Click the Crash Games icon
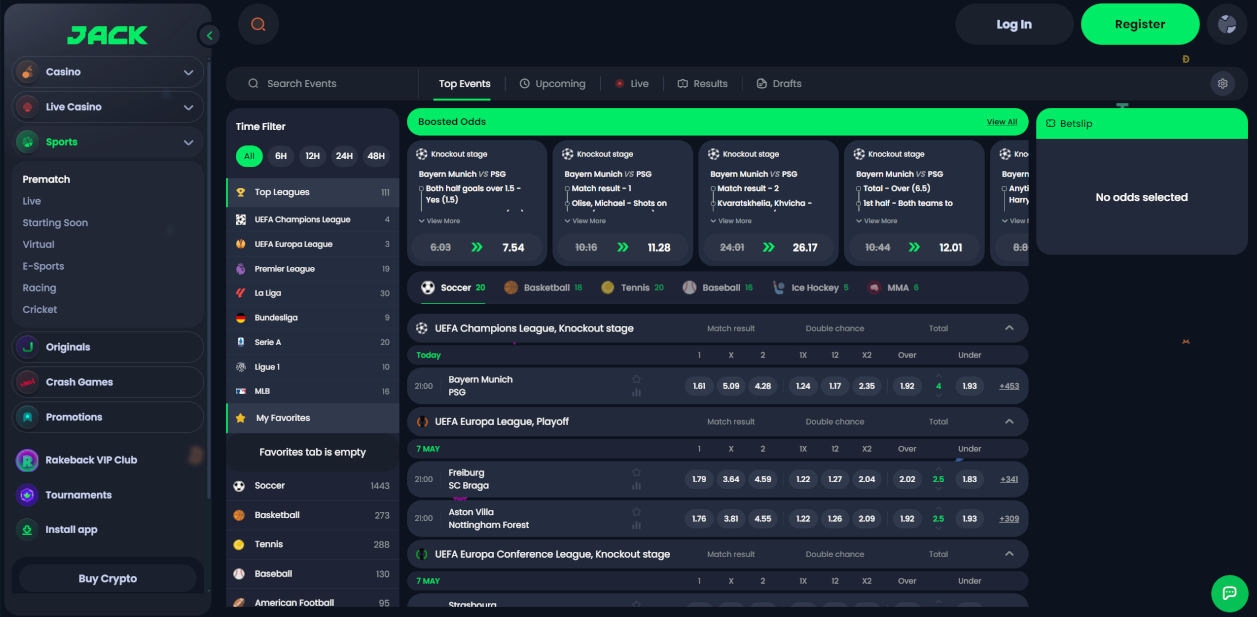Image resolution: width=1257 pixels, height=617 pixels. (27, 382)
